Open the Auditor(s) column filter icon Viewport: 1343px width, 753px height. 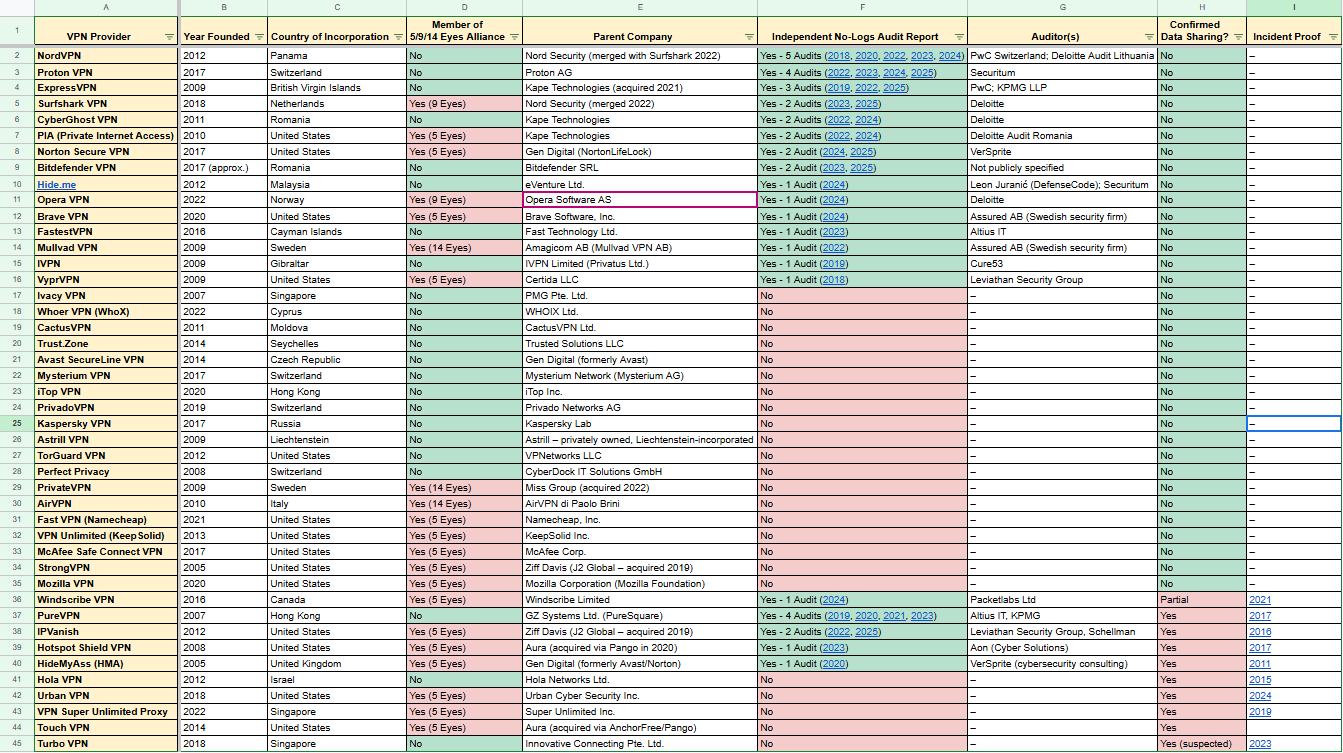pos(1148,37)
